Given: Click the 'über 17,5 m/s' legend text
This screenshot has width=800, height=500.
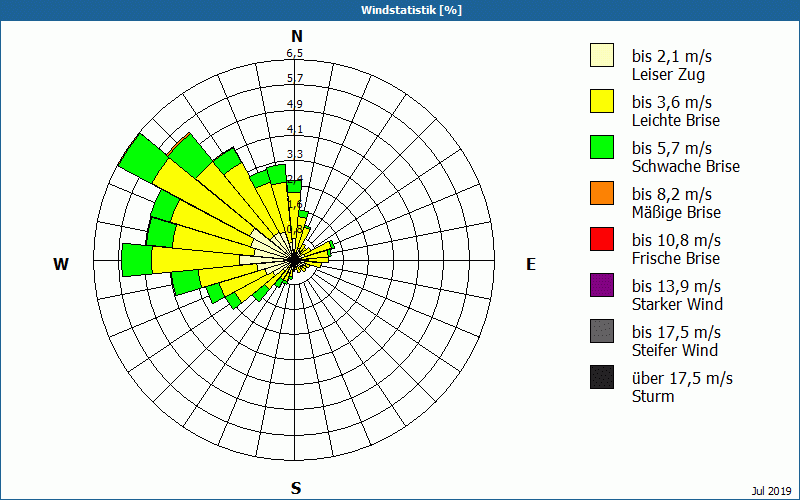Looking at the screenshot, I should [683, 379].
